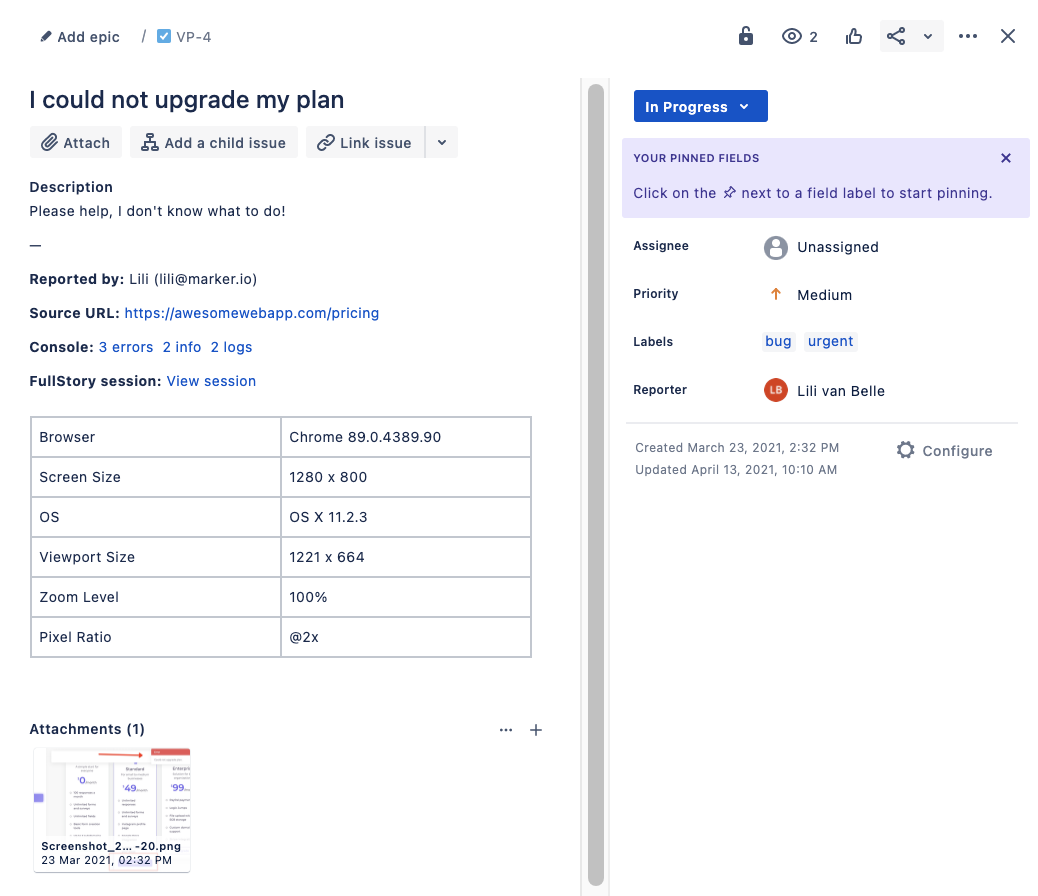Open the FullStory View session link
Screen dimensions: 1038x896
(x=211, y=381)
